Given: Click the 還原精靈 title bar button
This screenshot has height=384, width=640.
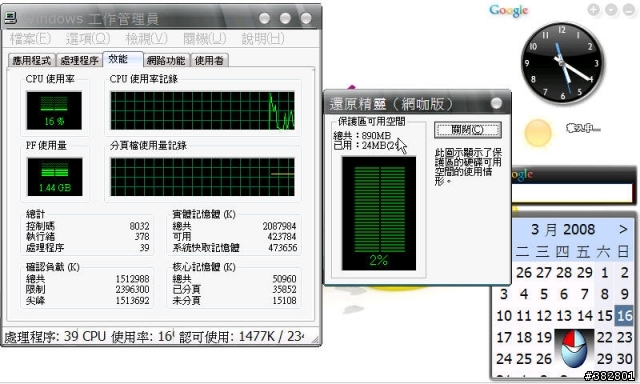Looking at the screenshot, I should [x=496, y=103].
